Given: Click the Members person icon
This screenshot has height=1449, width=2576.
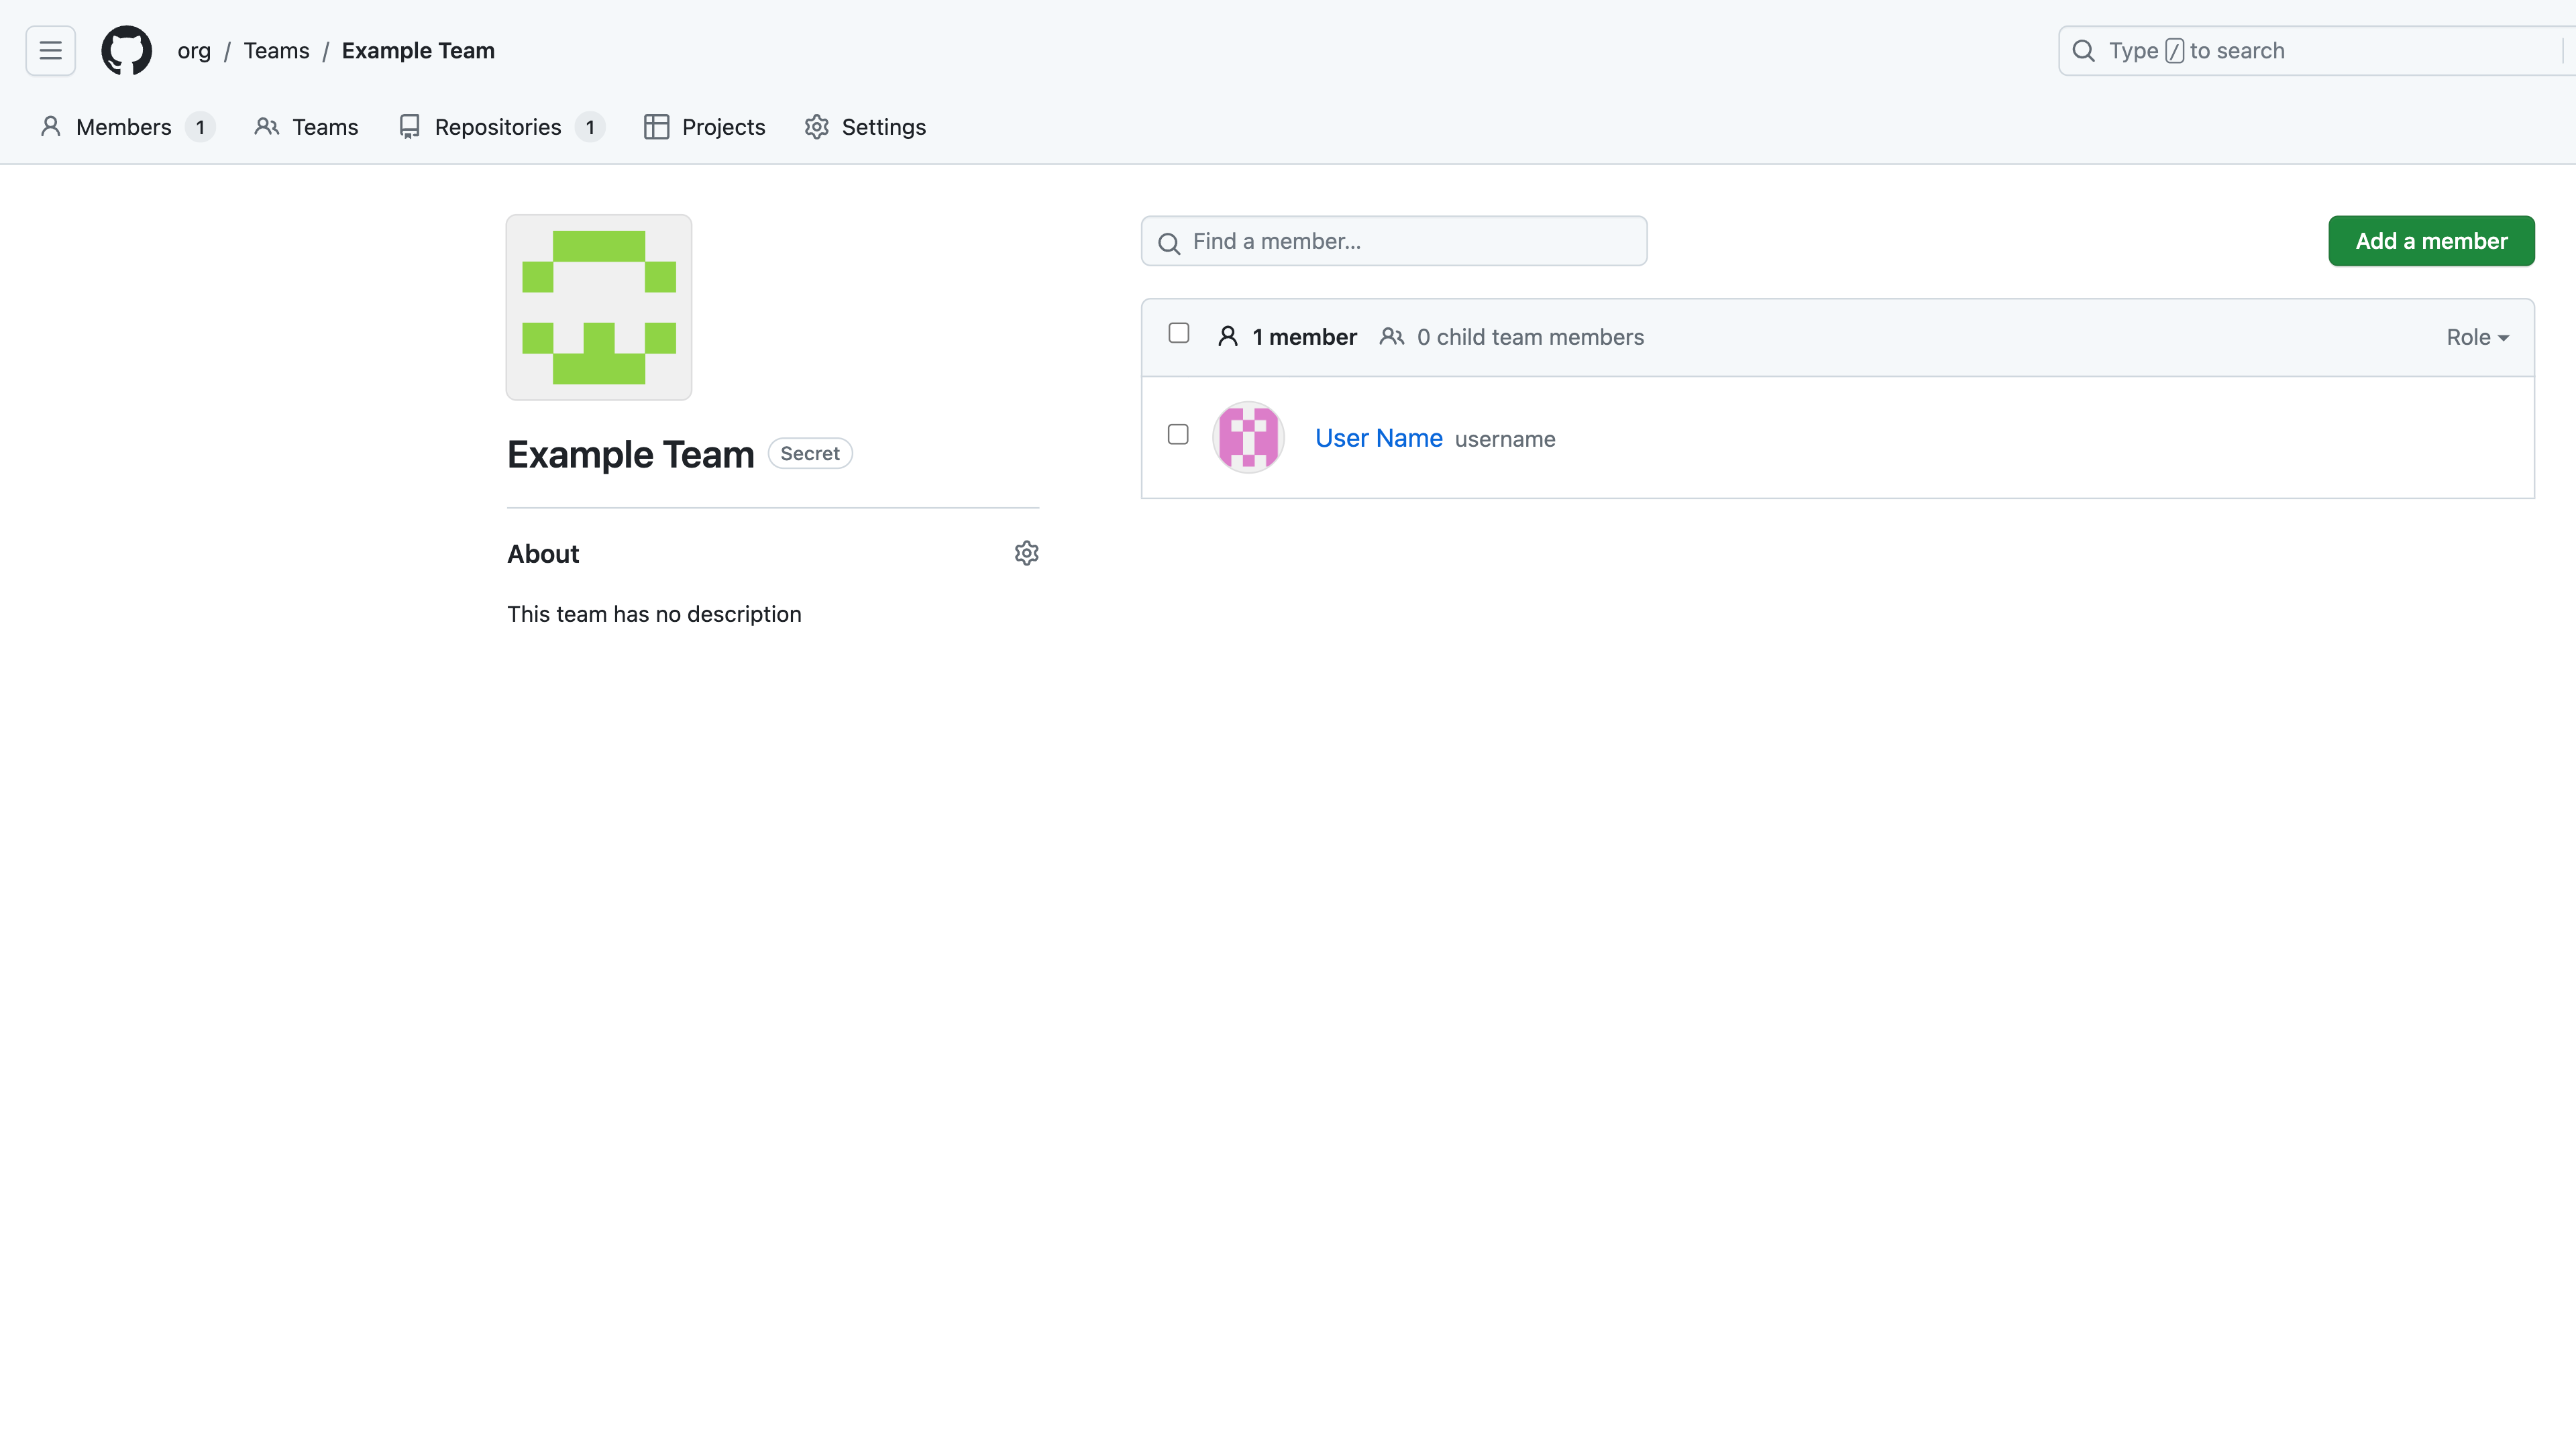Looking at the screenshot, I should (50, 127).
